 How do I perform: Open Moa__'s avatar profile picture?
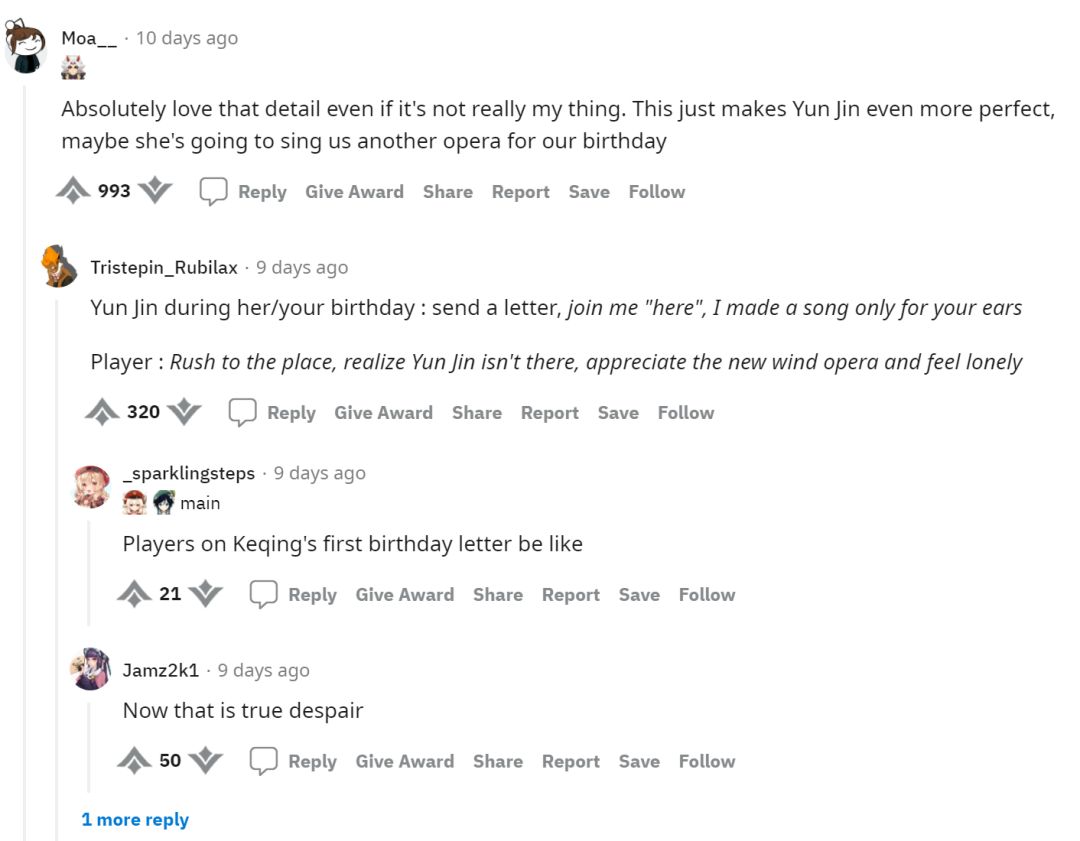coord(25,47)
